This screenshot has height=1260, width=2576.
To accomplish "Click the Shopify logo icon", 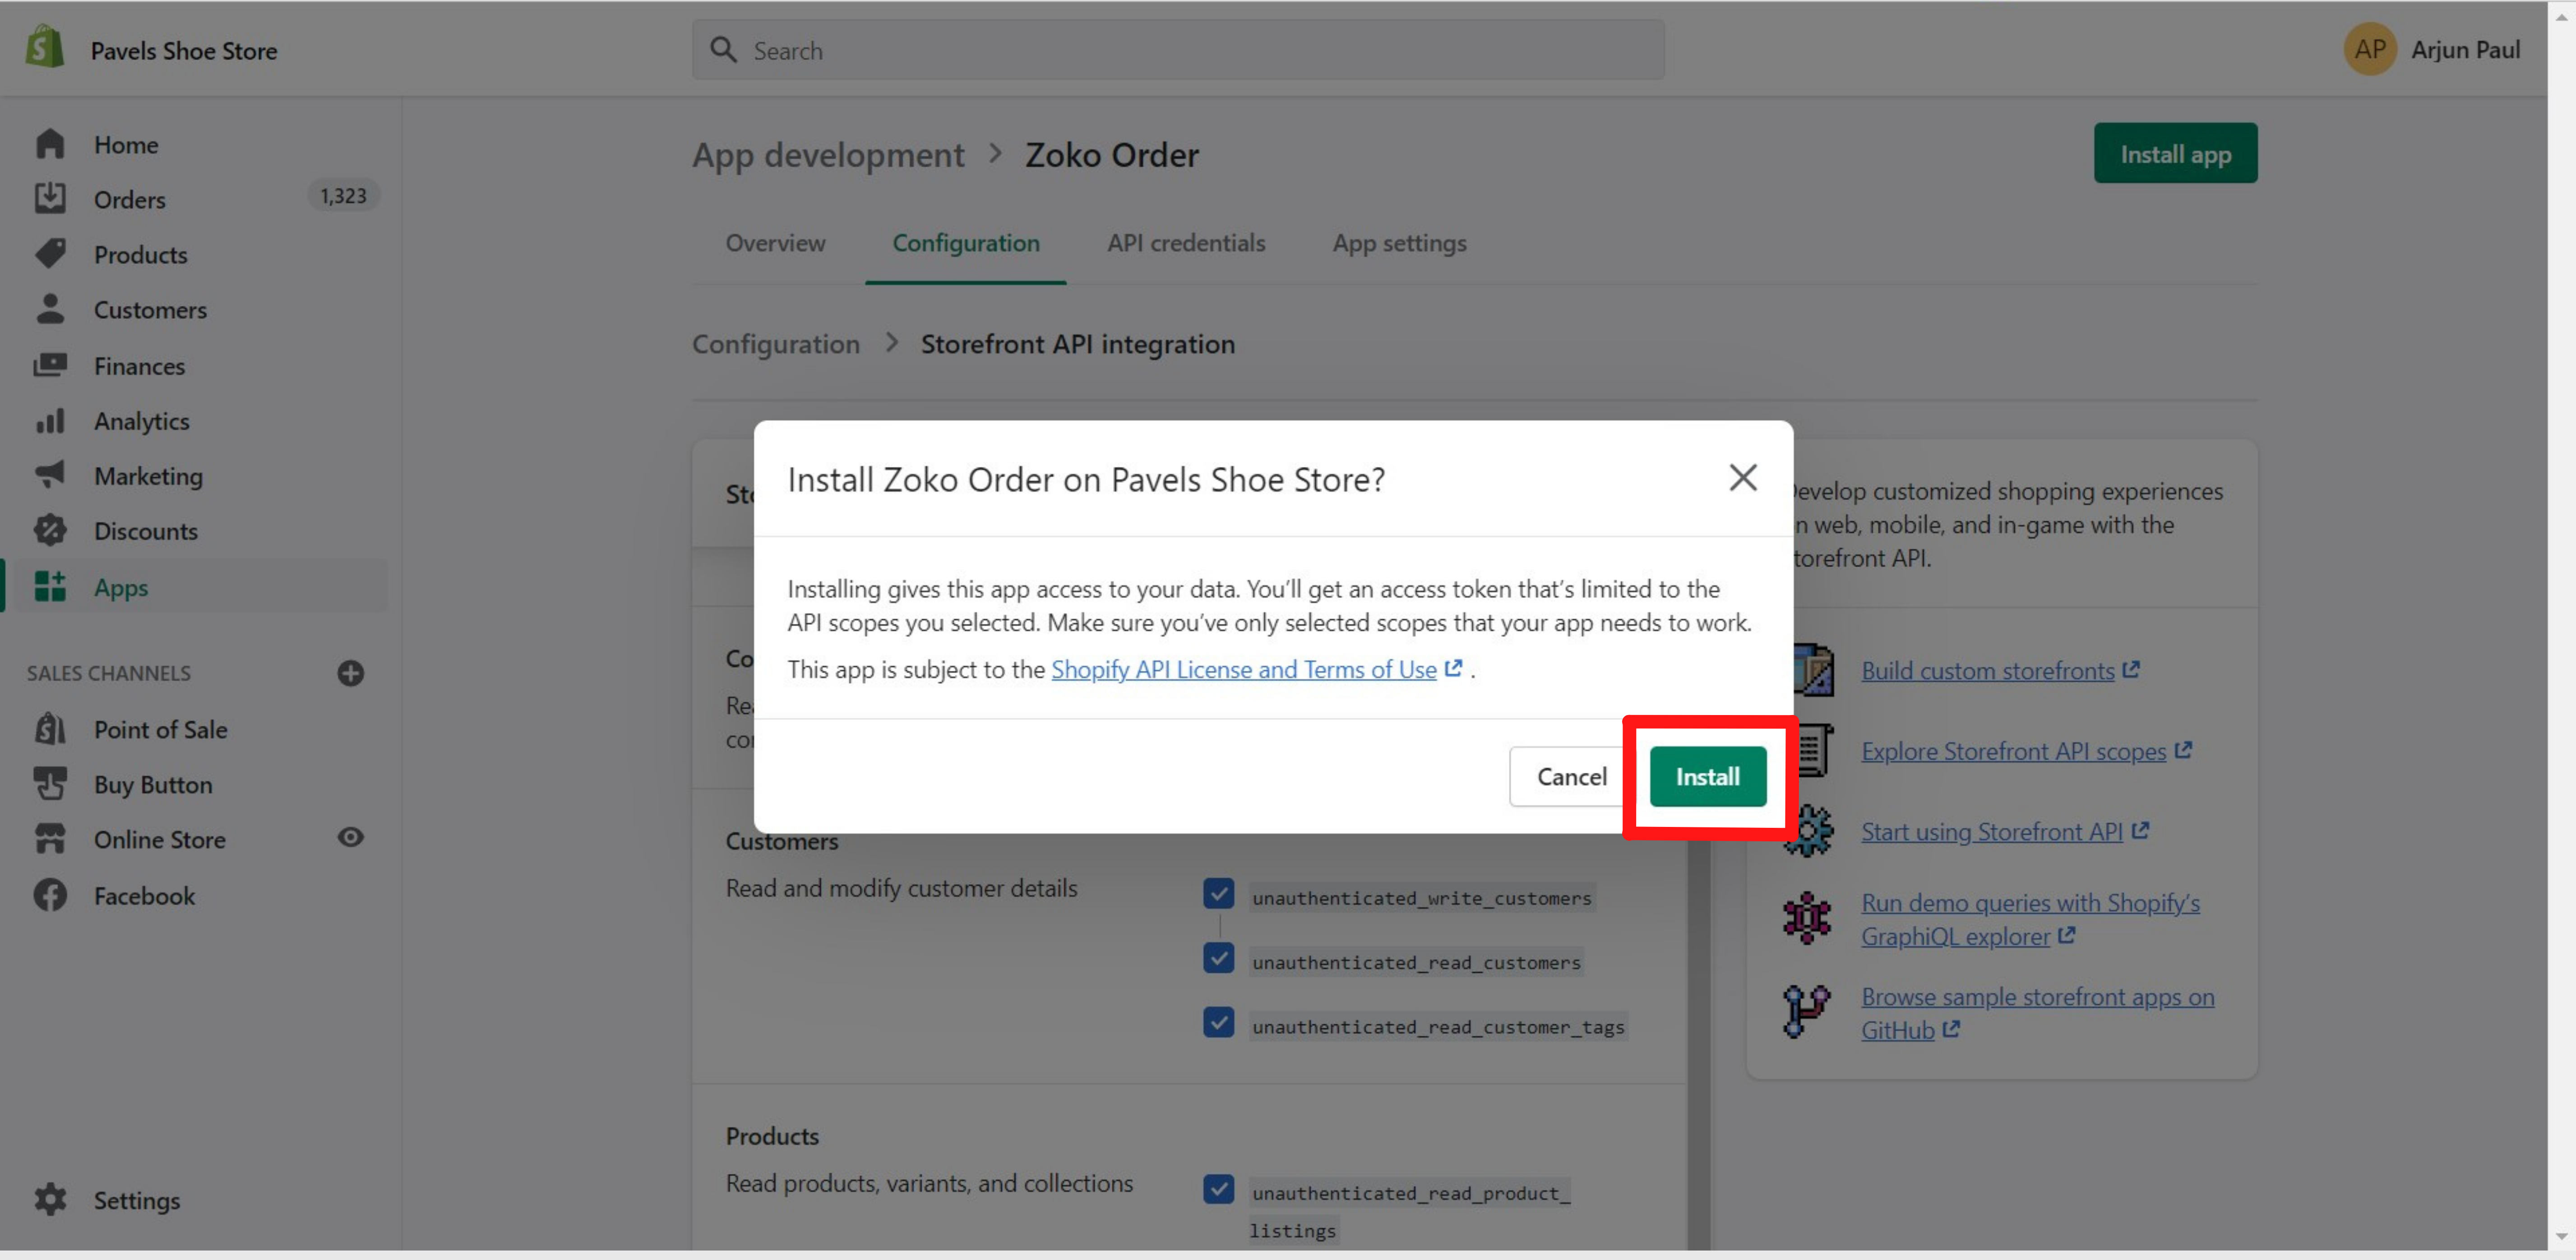I will pos(45,48).
